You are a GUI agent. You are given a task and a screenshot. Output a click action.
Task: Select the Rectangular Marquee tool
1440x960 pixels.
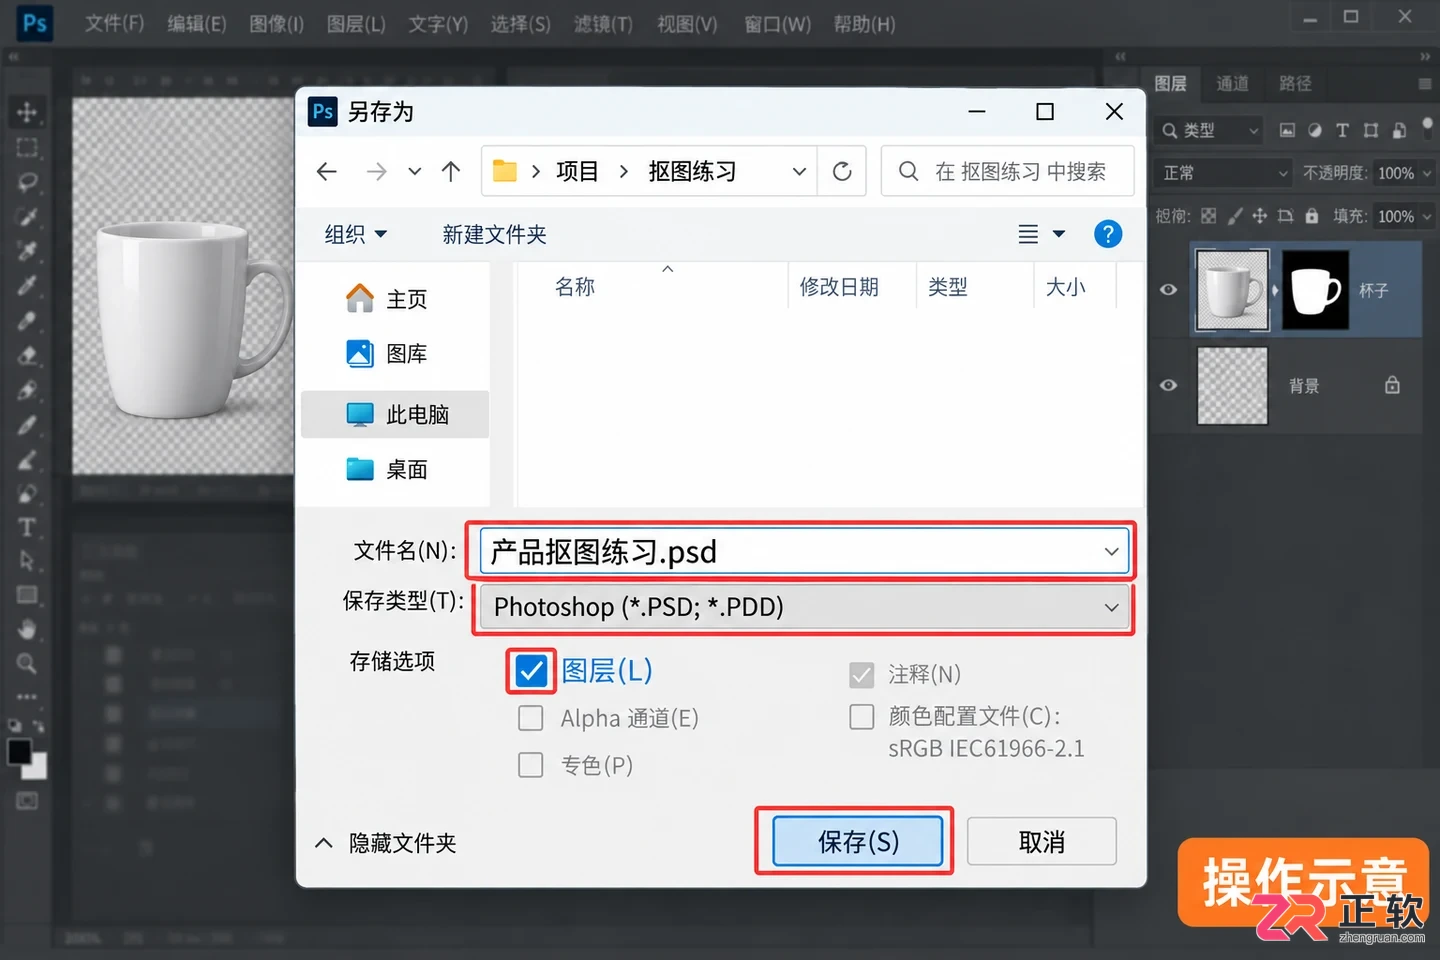pyautogui.click(x=27, y=148)
